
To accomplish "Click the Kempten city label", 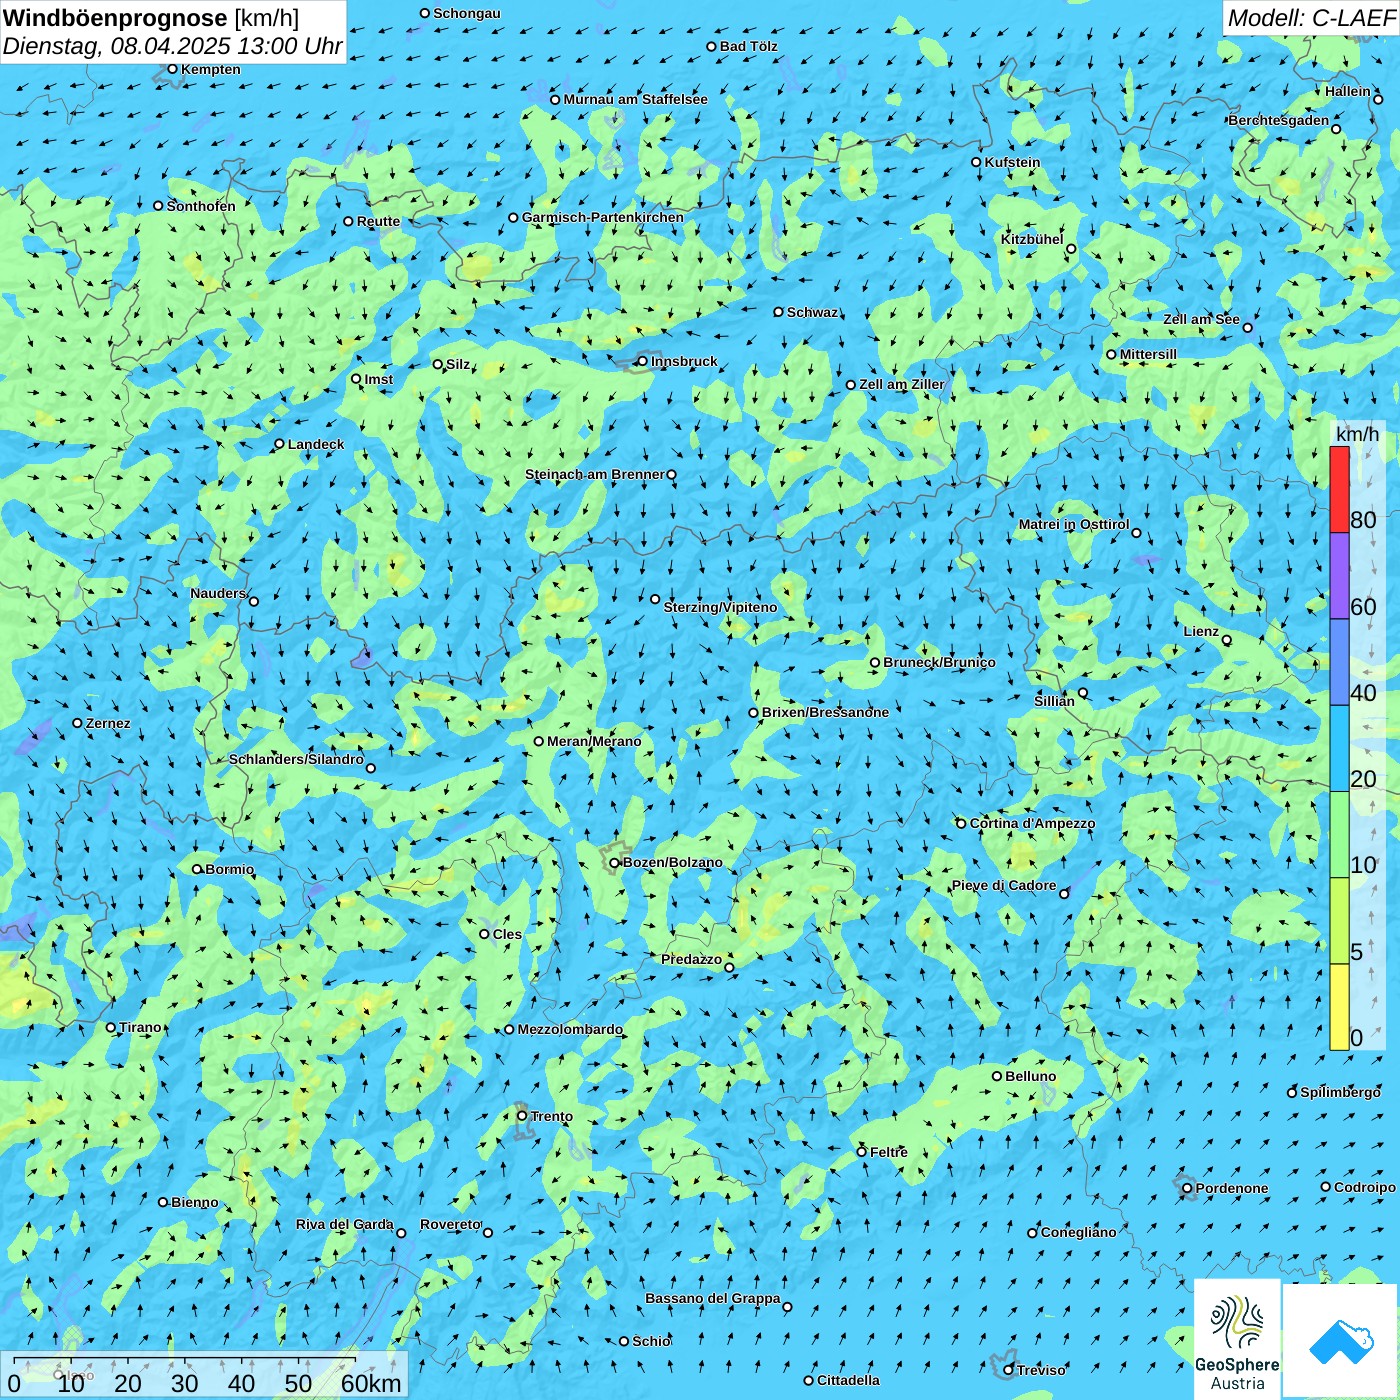I will [211, 69].
